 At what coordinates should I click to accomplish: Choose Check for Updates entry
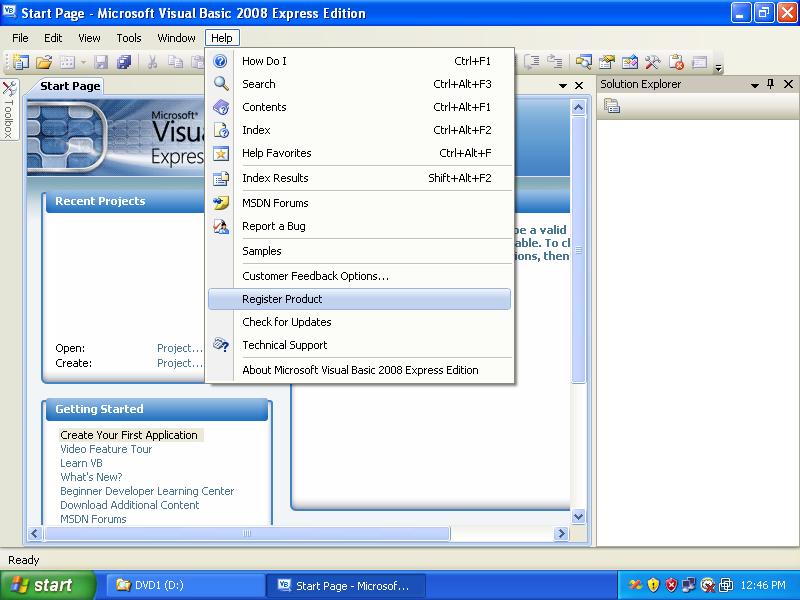click(359, 322)
